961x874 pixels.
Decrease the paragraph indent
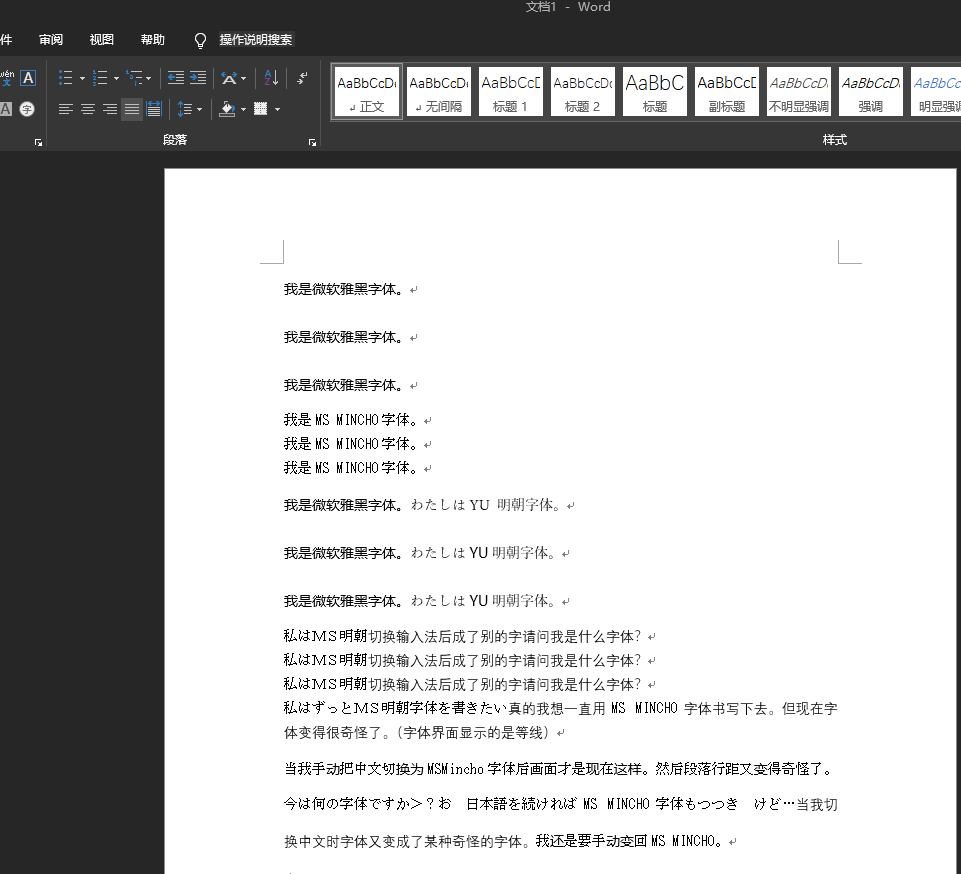(x=176, y=78)
